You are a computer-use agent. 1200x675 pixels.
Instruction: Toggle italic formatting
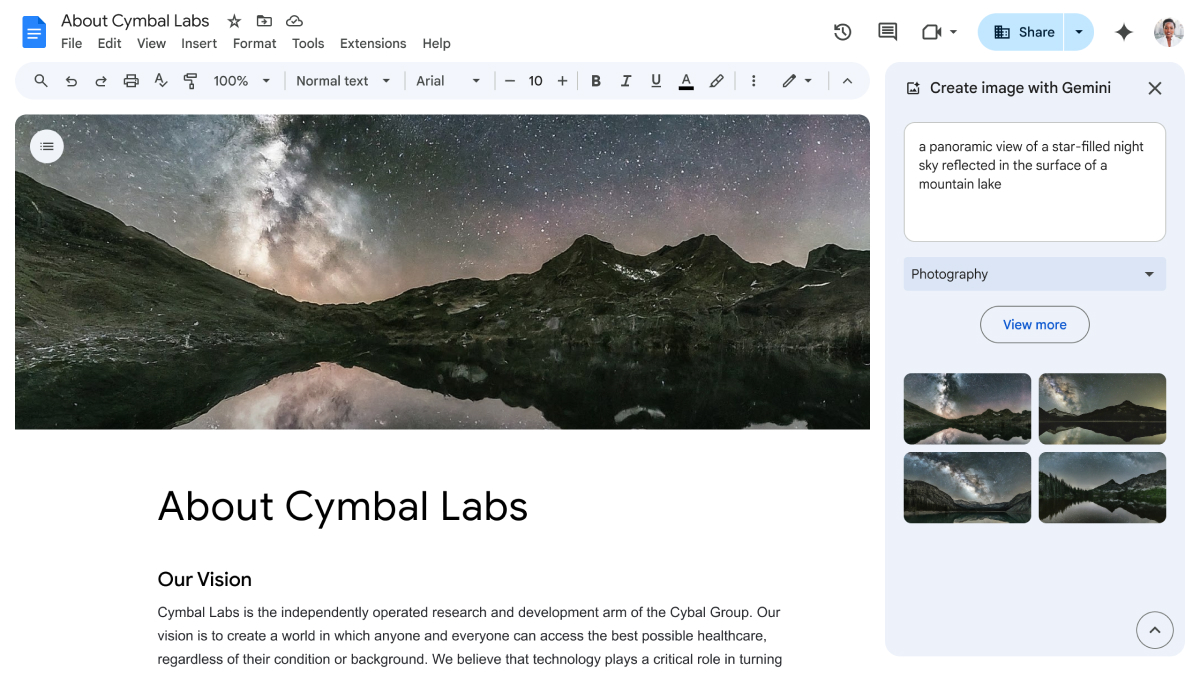click(x=626, y=80)
